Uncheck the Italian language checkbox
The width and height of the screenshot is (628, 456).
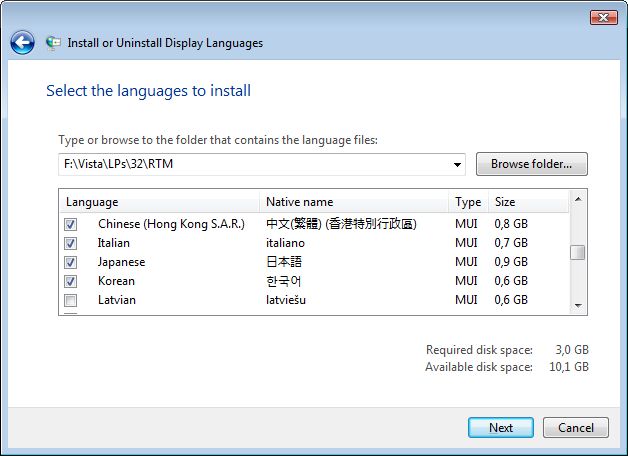coord(70,243)
